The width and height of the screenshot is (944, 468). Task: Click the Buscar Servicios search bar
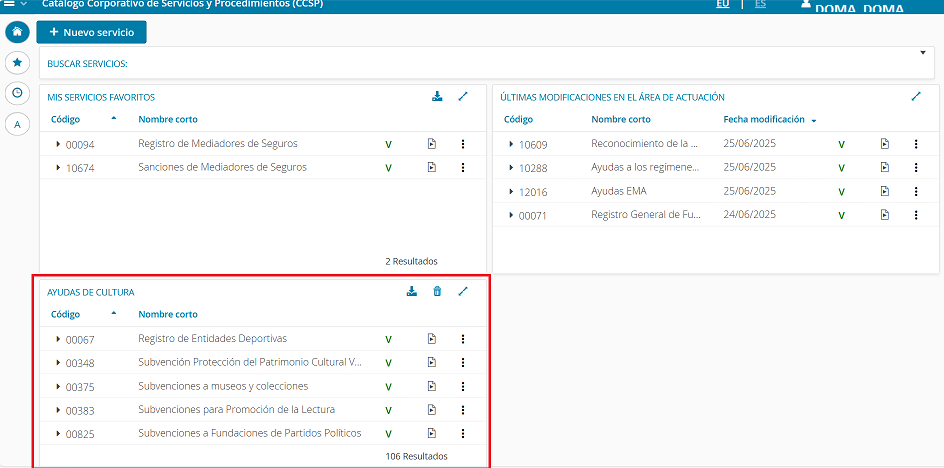click(486, 63)
